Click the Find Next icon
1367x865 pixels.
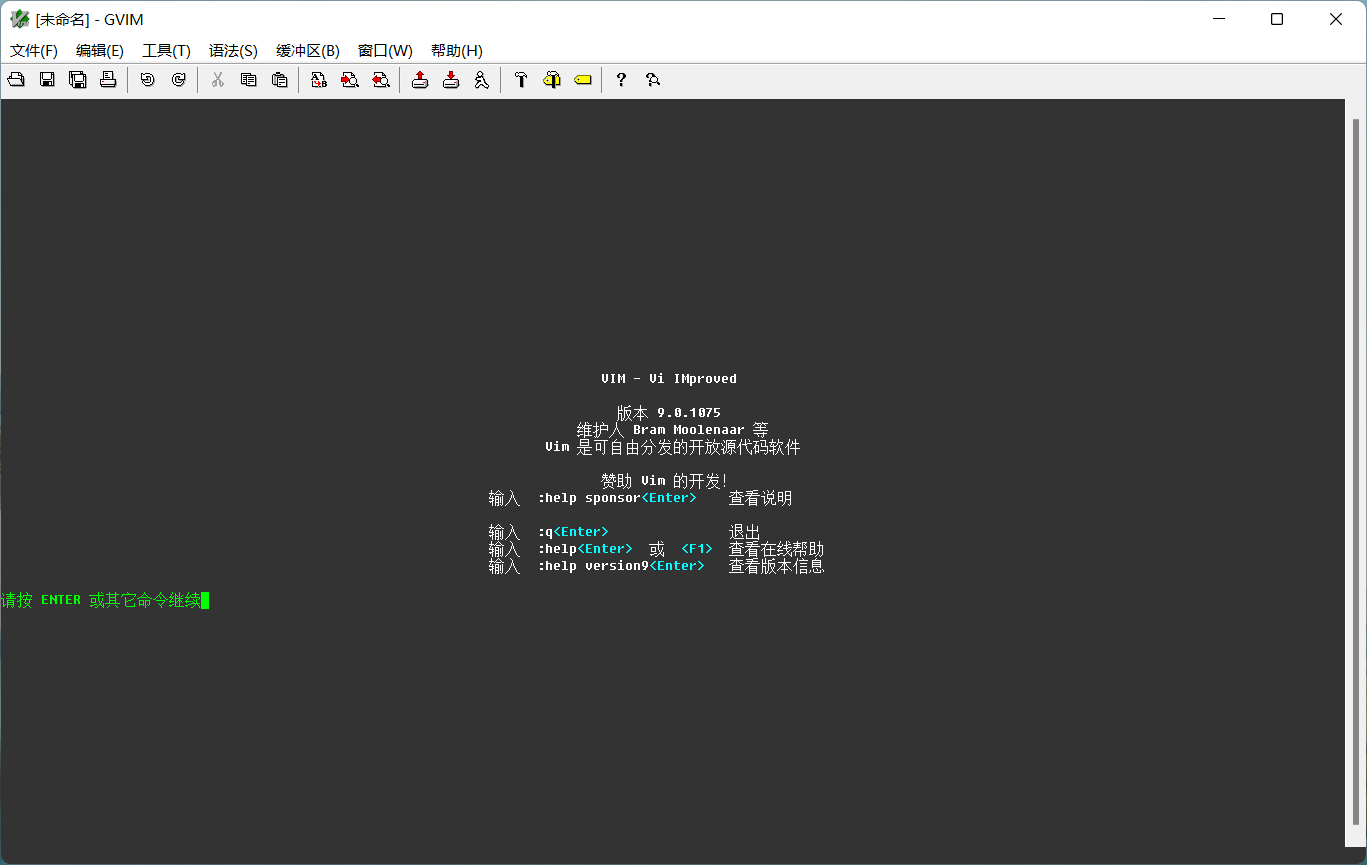(350, 80)
